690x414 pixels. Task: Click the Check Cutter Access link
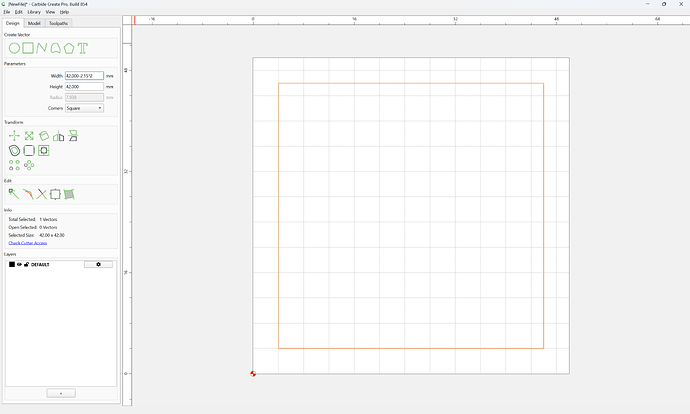pos(28,243)
